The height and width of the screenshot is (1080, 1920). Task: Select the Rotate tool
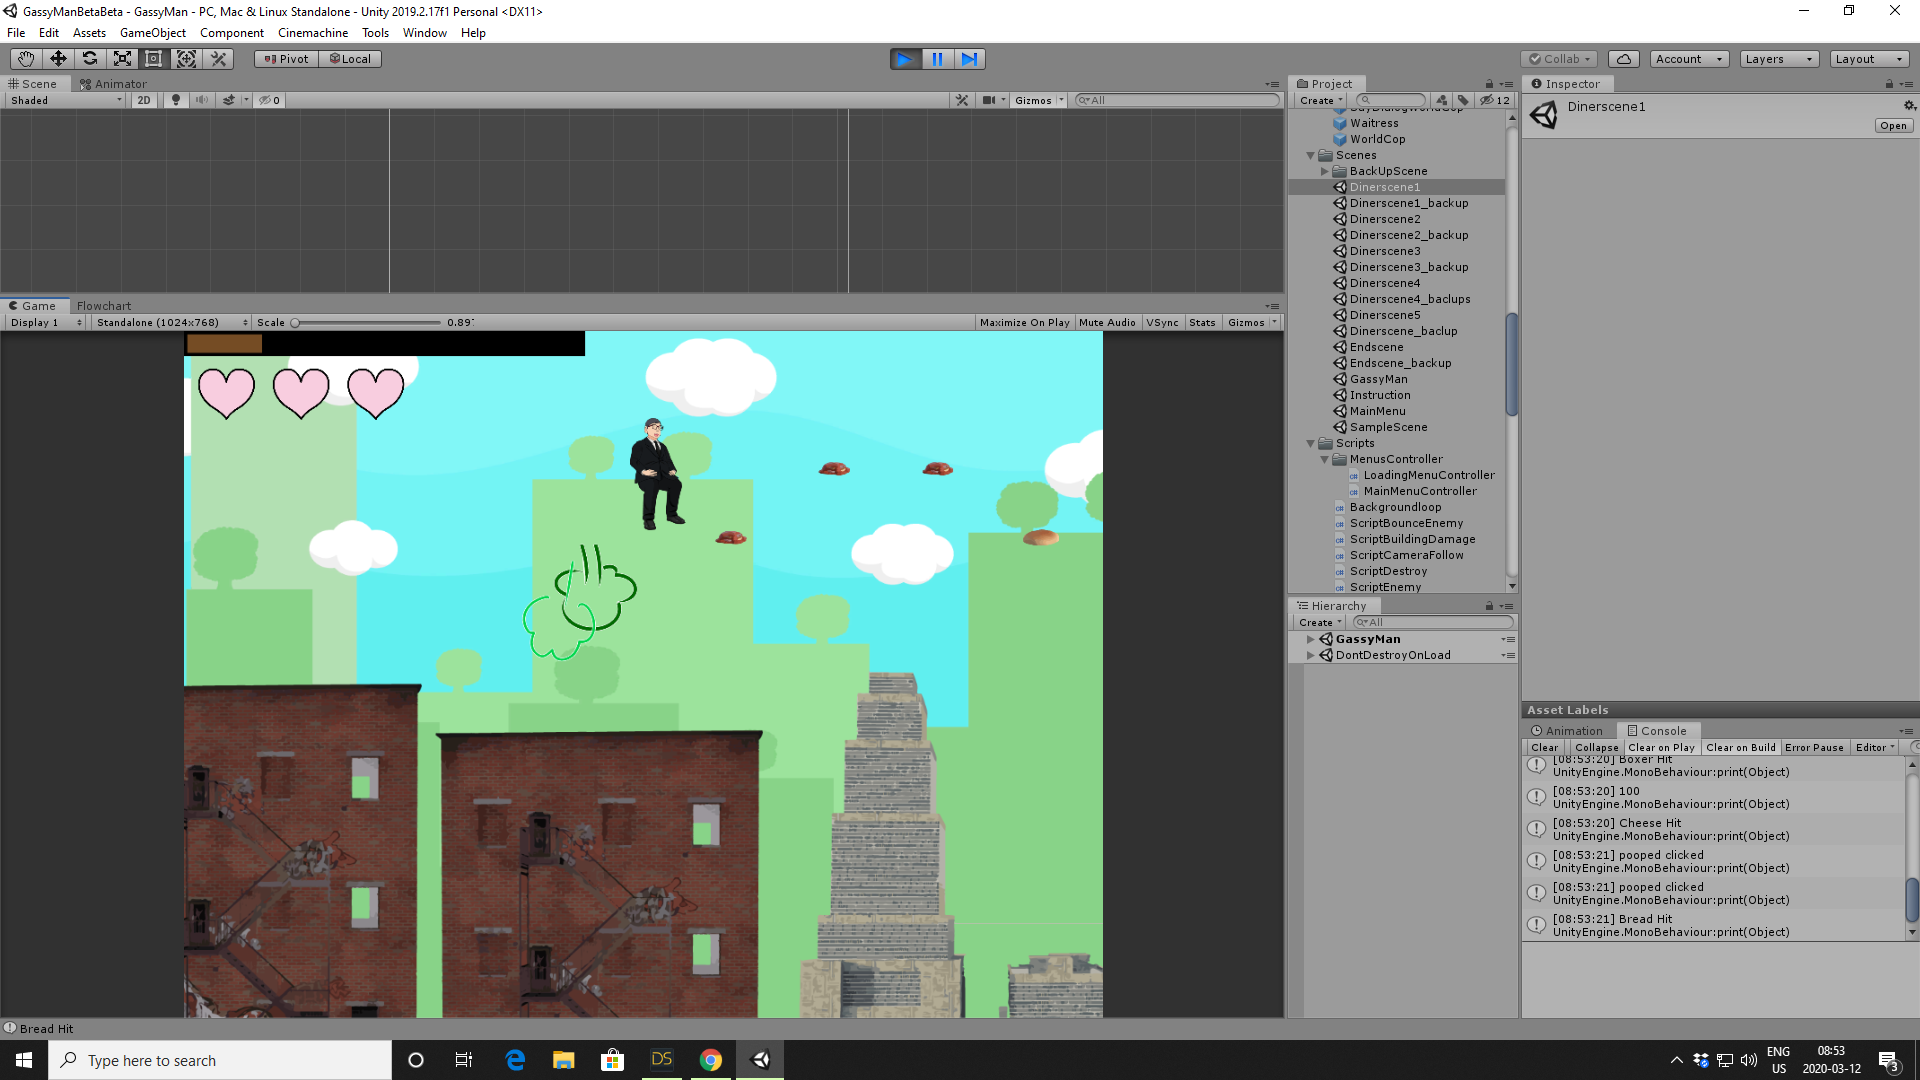pos(90,59)
